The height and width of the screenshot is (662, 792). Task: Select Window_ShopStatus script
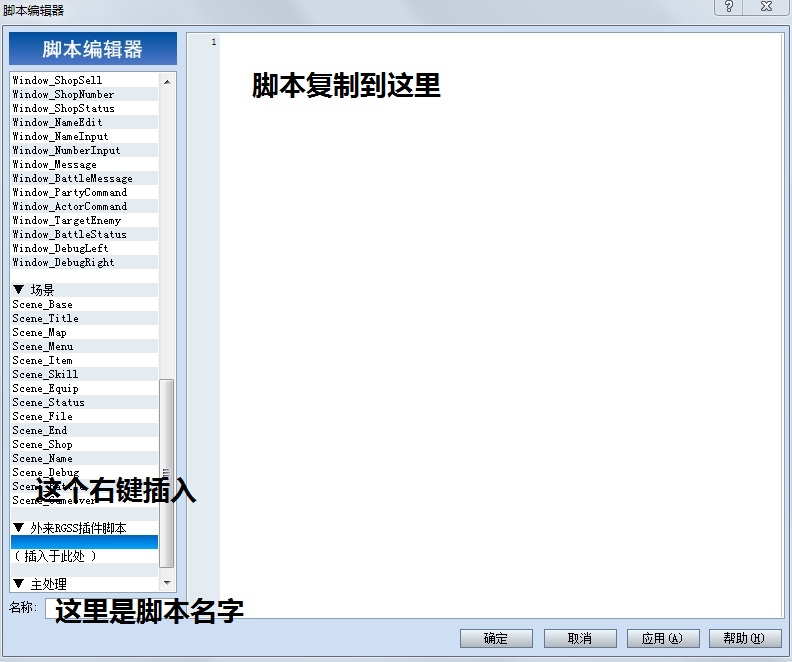84,109
